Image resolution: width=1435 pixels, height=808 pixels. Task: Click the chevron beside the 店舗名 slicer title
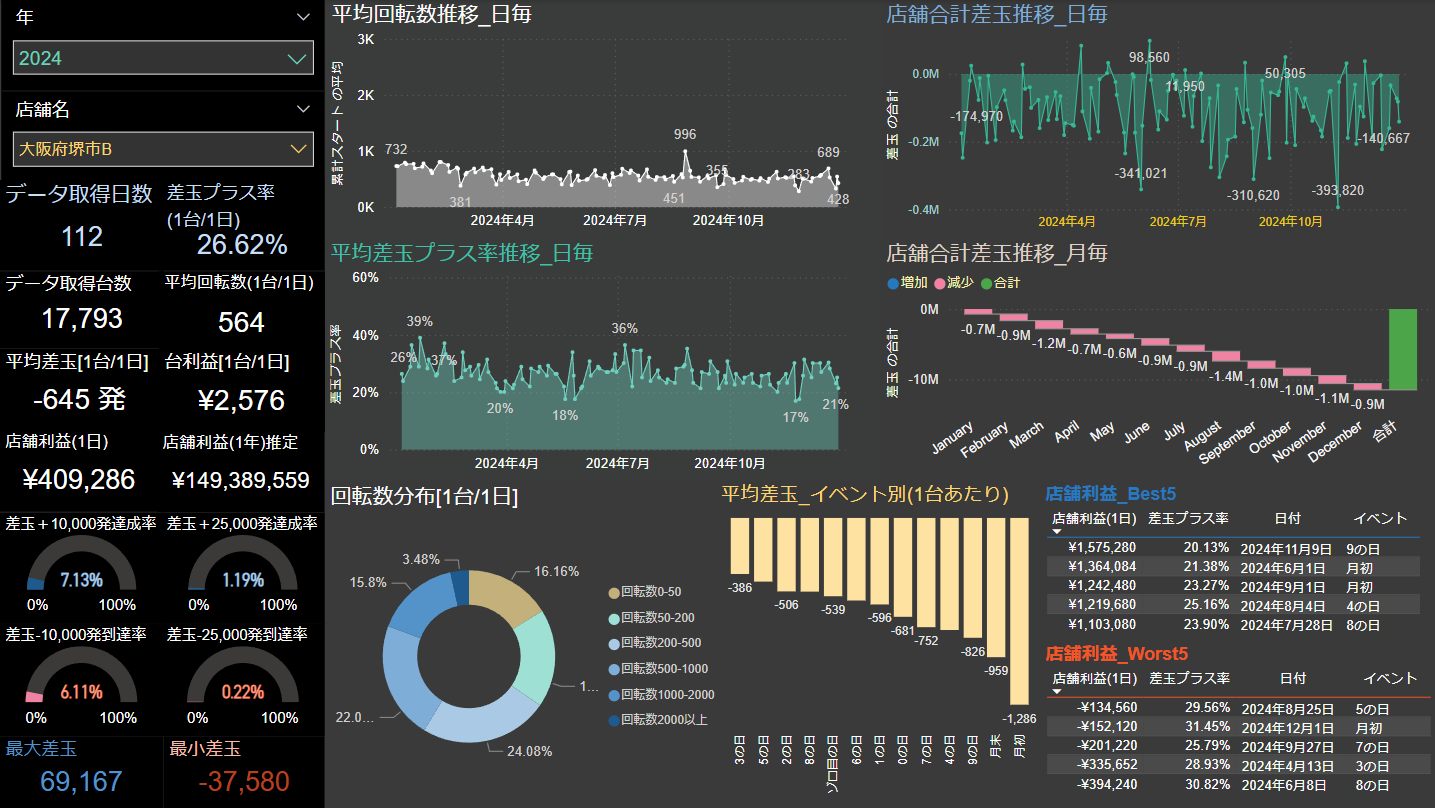[x=304, y=109]
